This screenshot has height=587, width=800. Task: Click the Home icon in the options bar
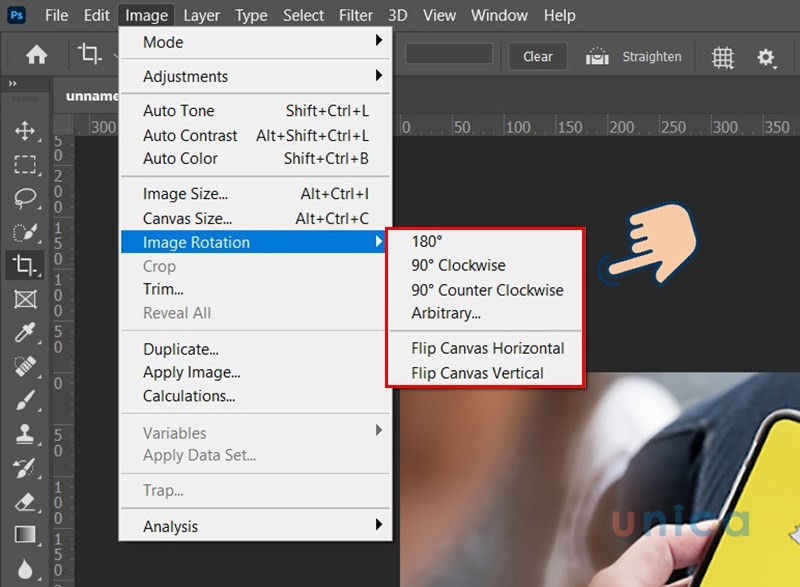point(36,56)
